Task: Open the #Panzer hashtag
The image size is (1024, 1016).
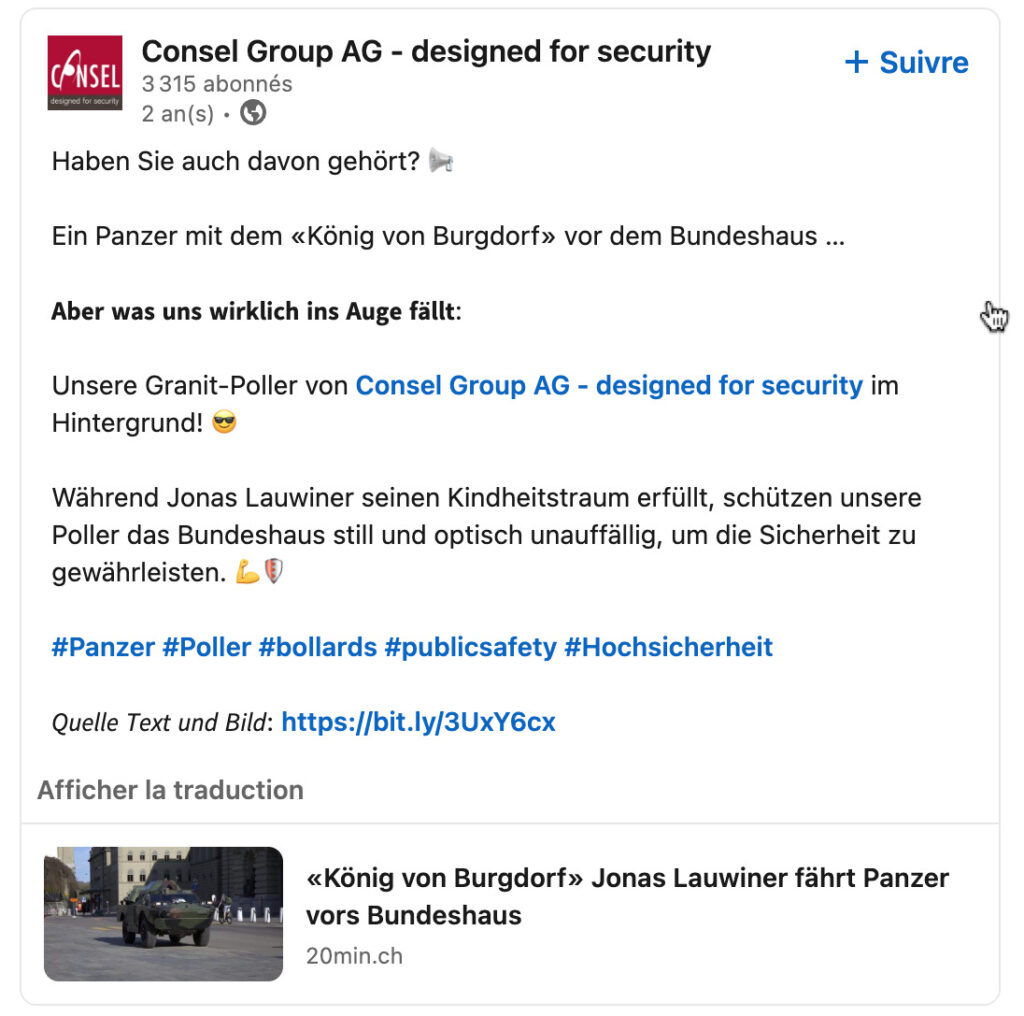Action: 103,647
